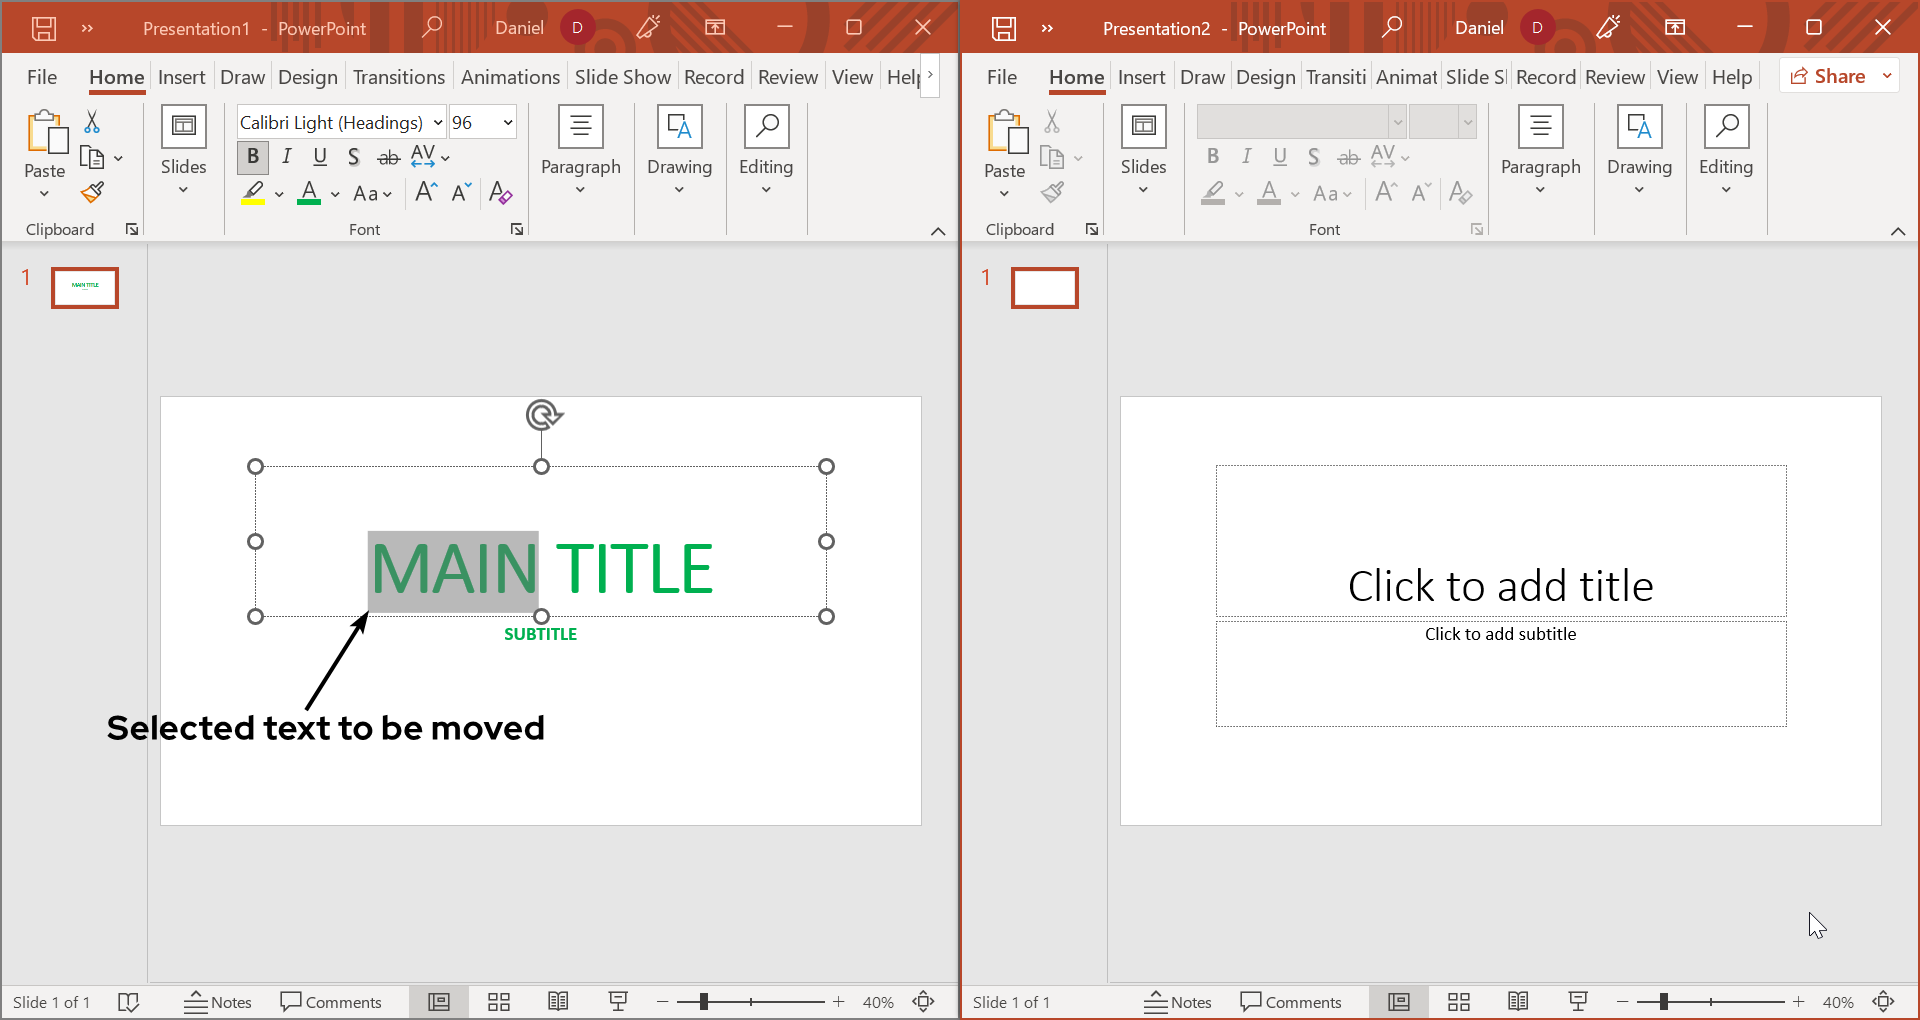Click Format Painter in Presentation1 clipboard group
Image resolution: width=1920 pixels, height=1020 pixels.
click(93, 192)
